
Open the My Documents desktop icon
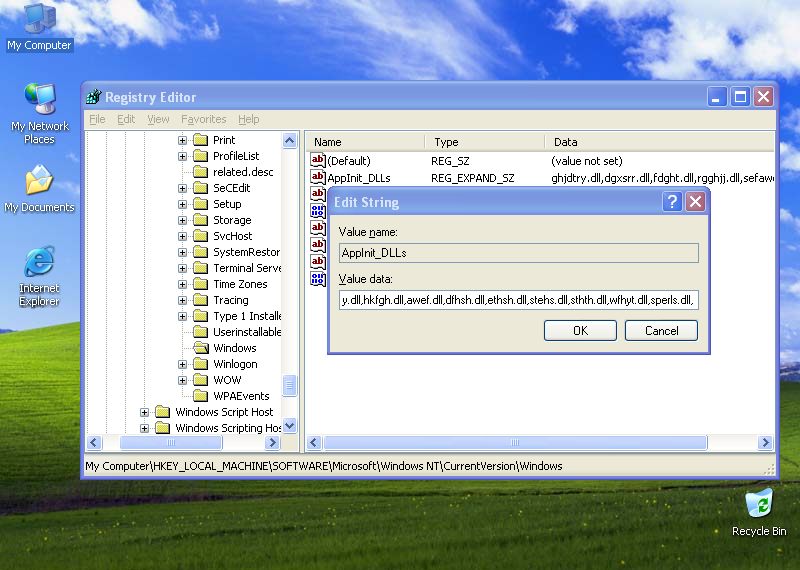pyautogui.click(x=39, y=188)
